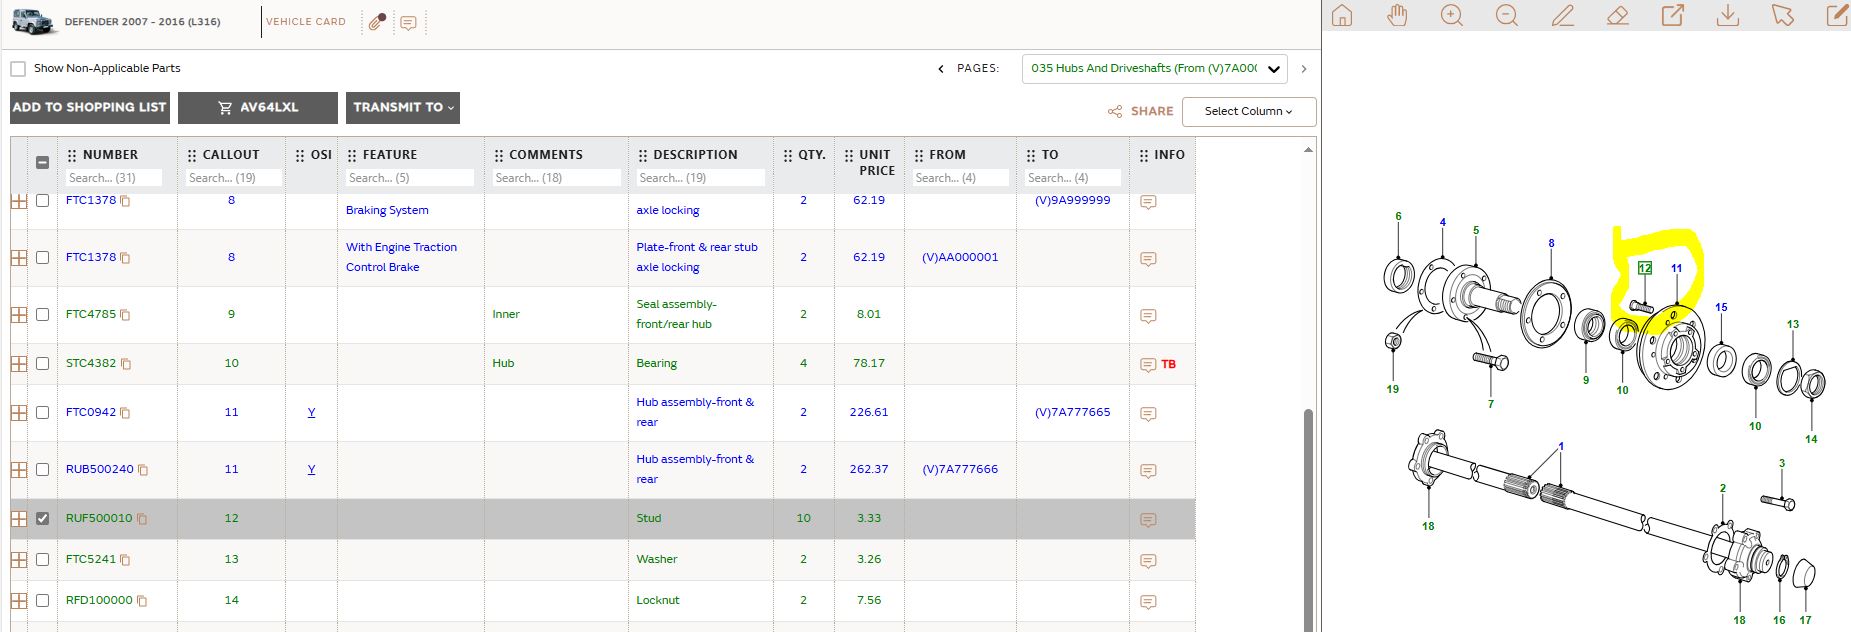Tick the checkbox for FTC5241 Washer

[x=42, y=559]
